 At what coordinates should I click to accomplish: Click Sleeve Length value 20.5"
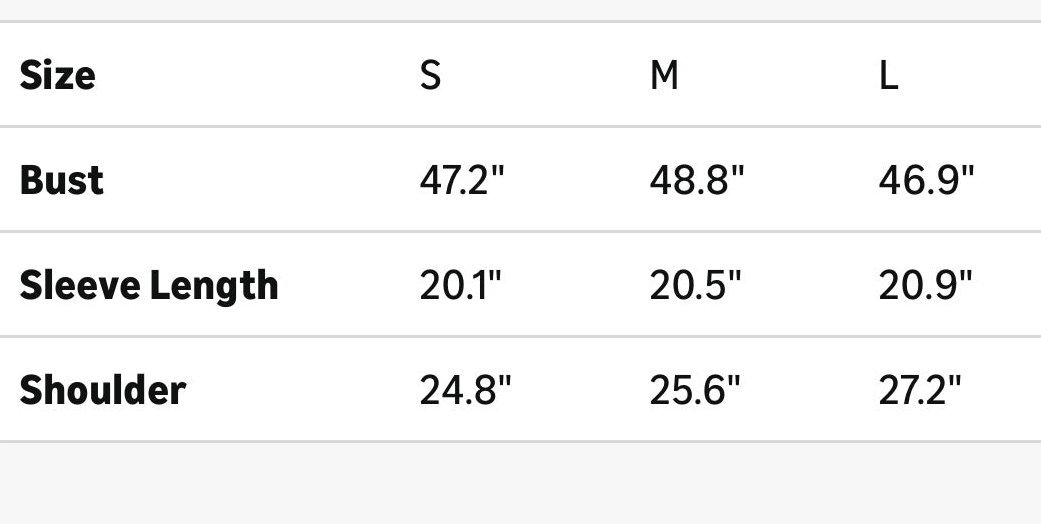695,286
